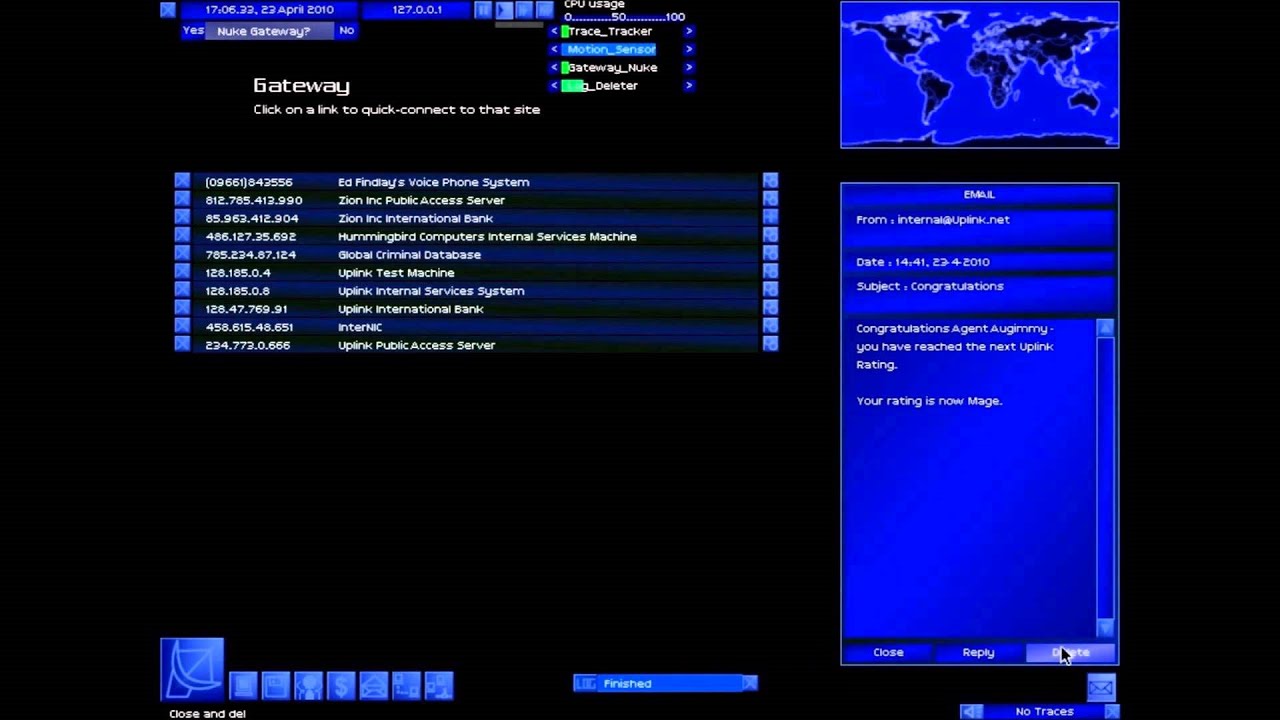Open the send mail envelope toolbar icon
The height and width of the screenshot is (720, 1280).
tap(373, 685)
